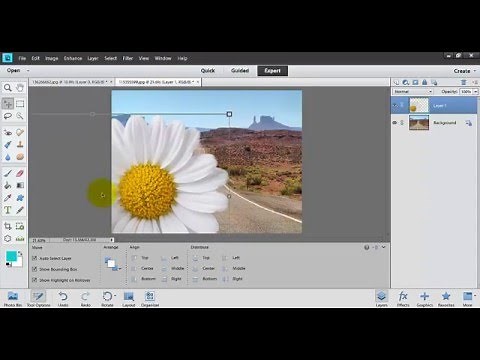Viewport: 480px width, 360px height.
Task: Select the Spot Healing Brush tool
Action: 20,132
